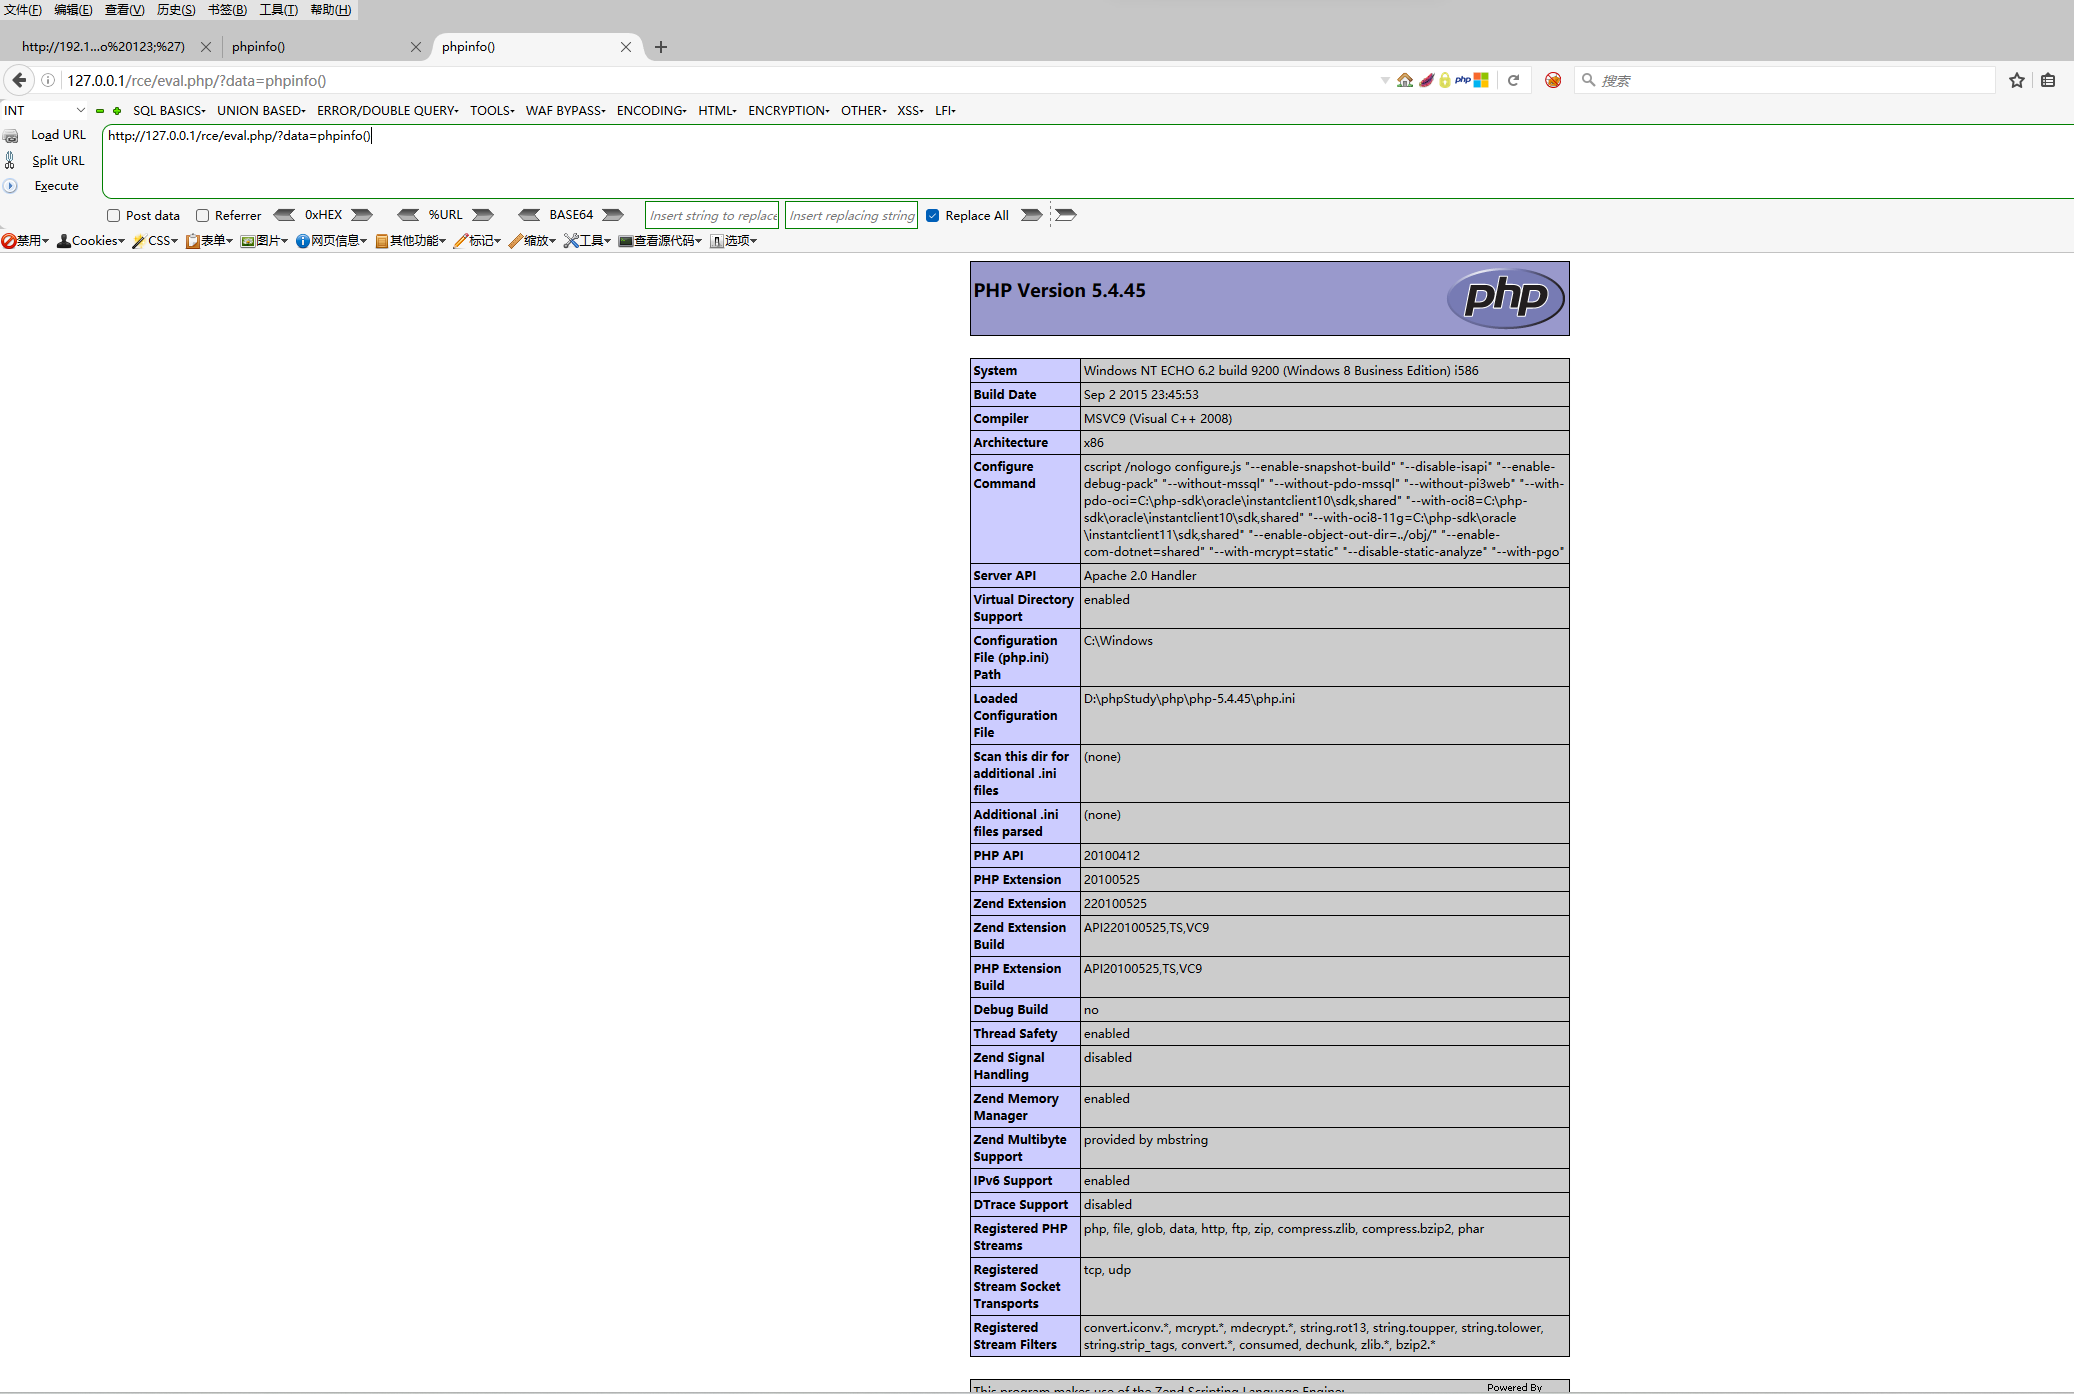Expand the XSS menu
This screenshot has width=2074, height=1394.
point(911,111)
